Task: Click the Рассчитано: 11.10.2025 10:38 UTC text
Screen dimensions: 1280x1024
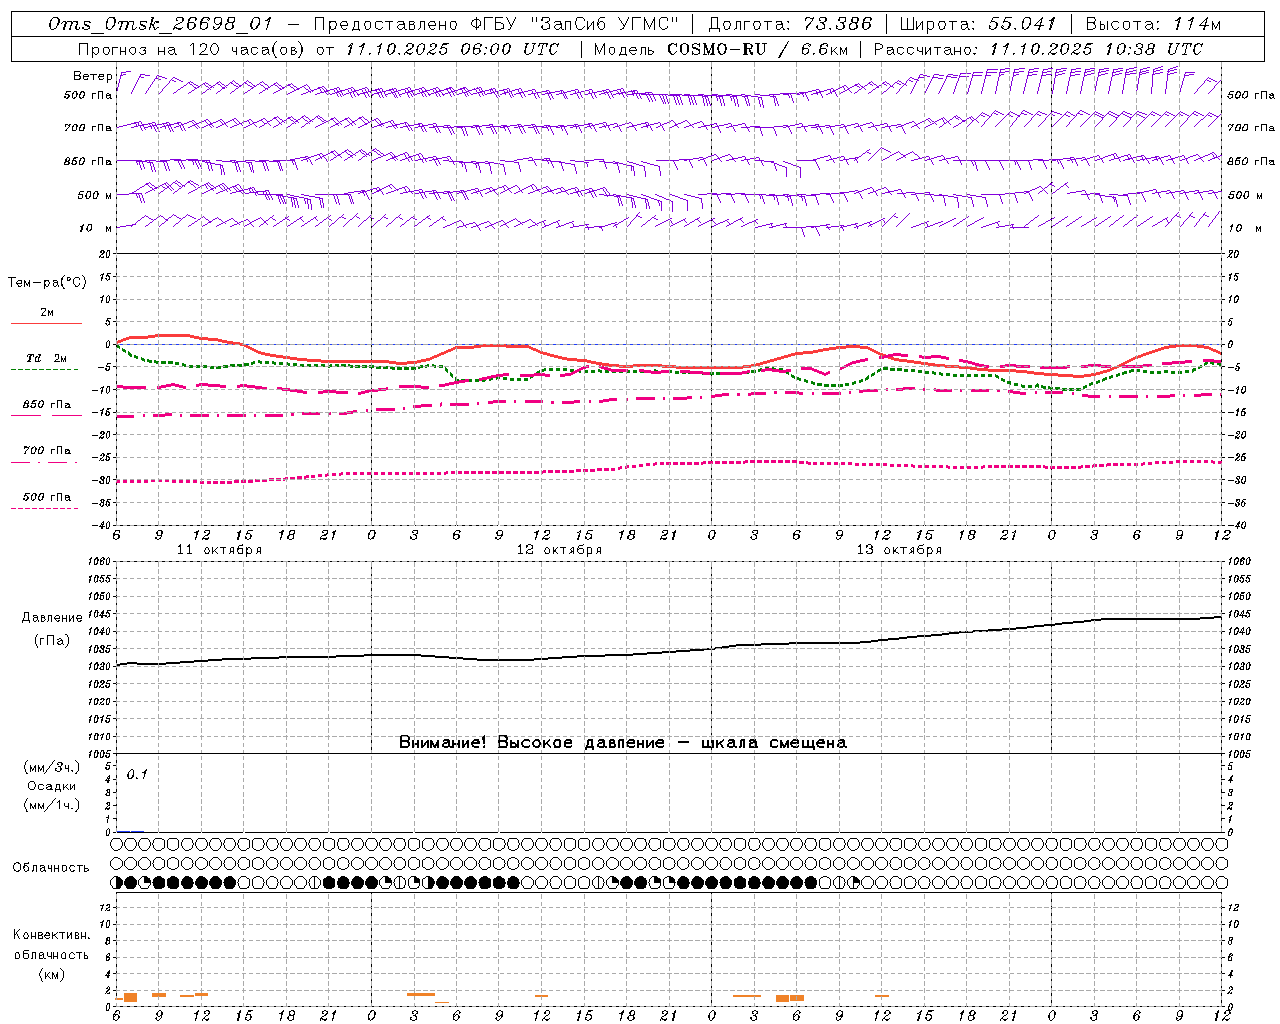Action: pyautogui.click(x=1038, y=49)
